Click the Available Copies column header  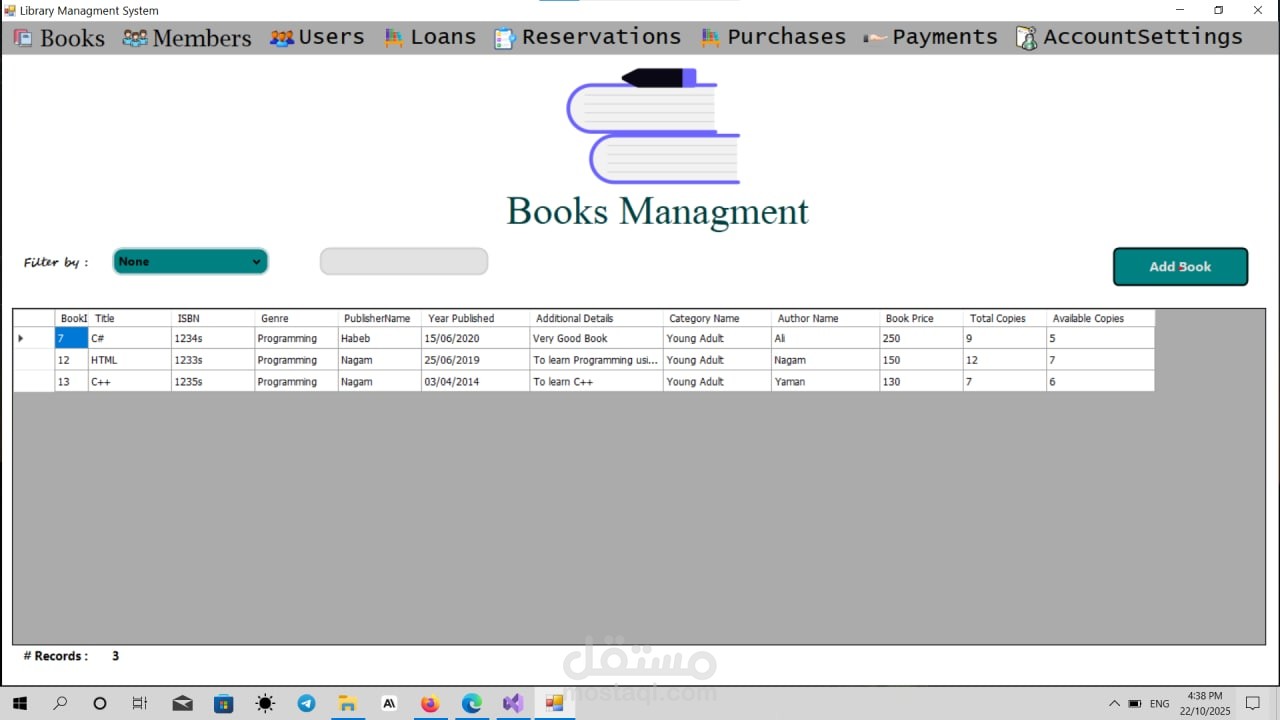1100,318
